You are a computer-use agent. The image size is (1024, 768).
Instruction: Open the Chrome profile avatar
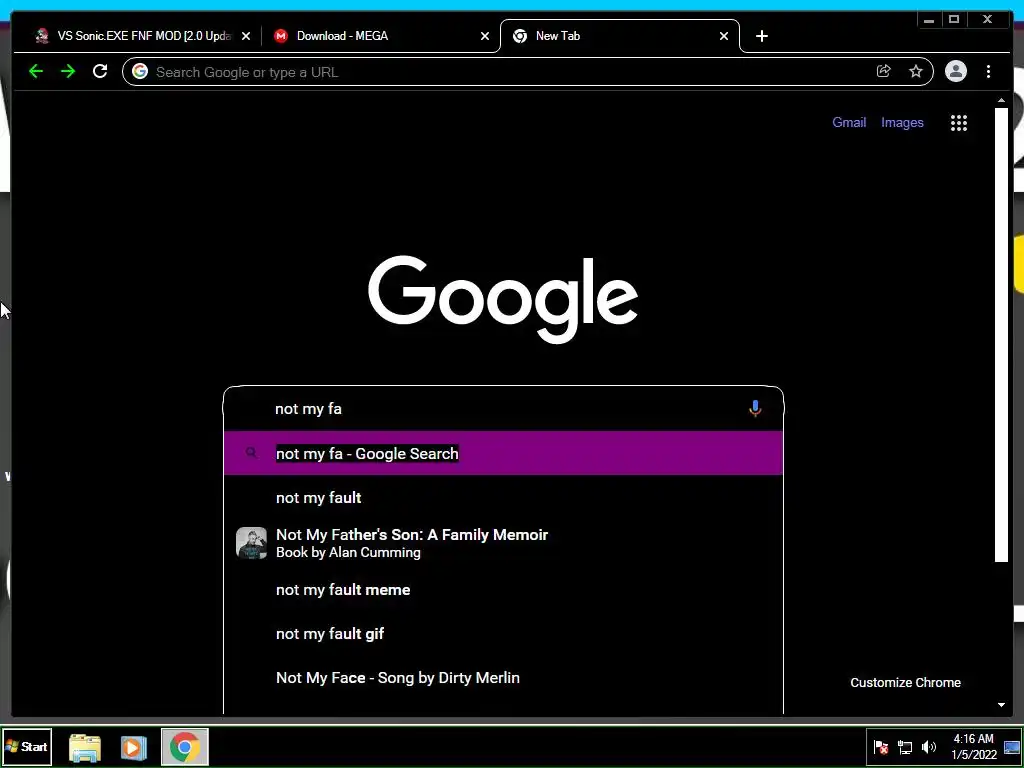tap(955, 71)
